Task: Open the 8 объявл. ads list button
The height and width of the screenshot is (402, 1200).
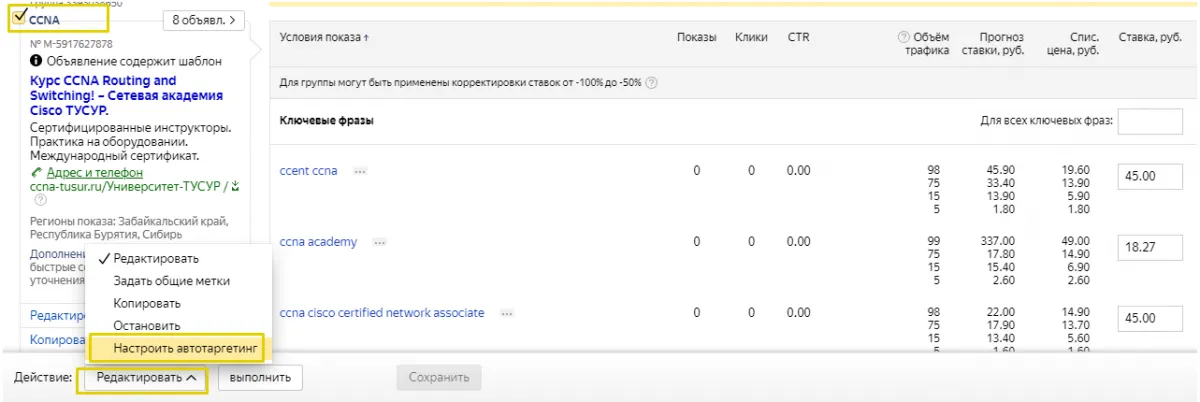Action: pos(203,19)
